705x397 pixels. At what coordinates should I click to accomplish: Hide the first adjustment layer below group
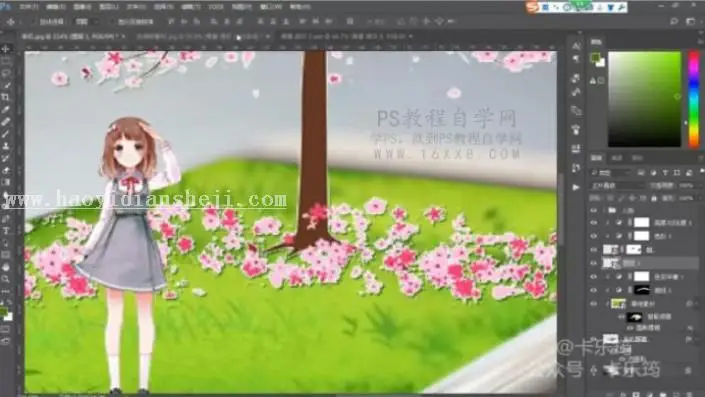594,223
